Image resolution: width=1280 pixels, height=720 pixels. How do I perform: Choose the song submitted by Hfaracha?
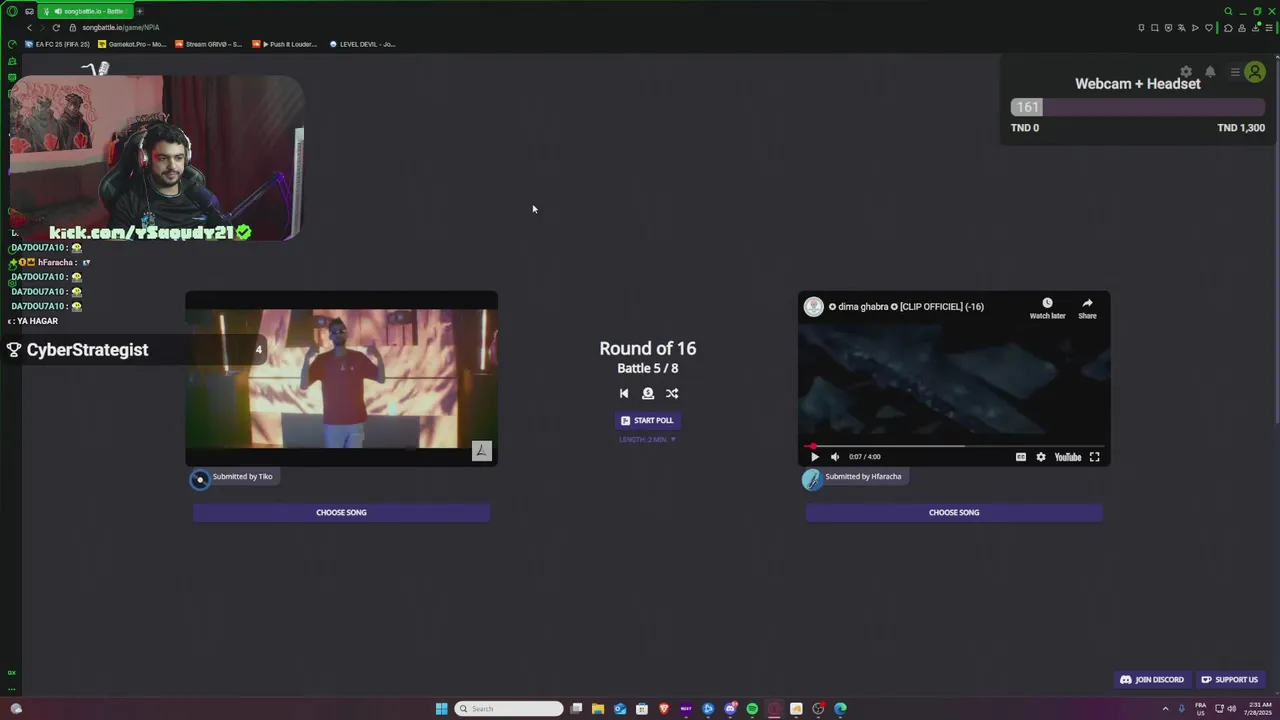(x=954, y=512)
